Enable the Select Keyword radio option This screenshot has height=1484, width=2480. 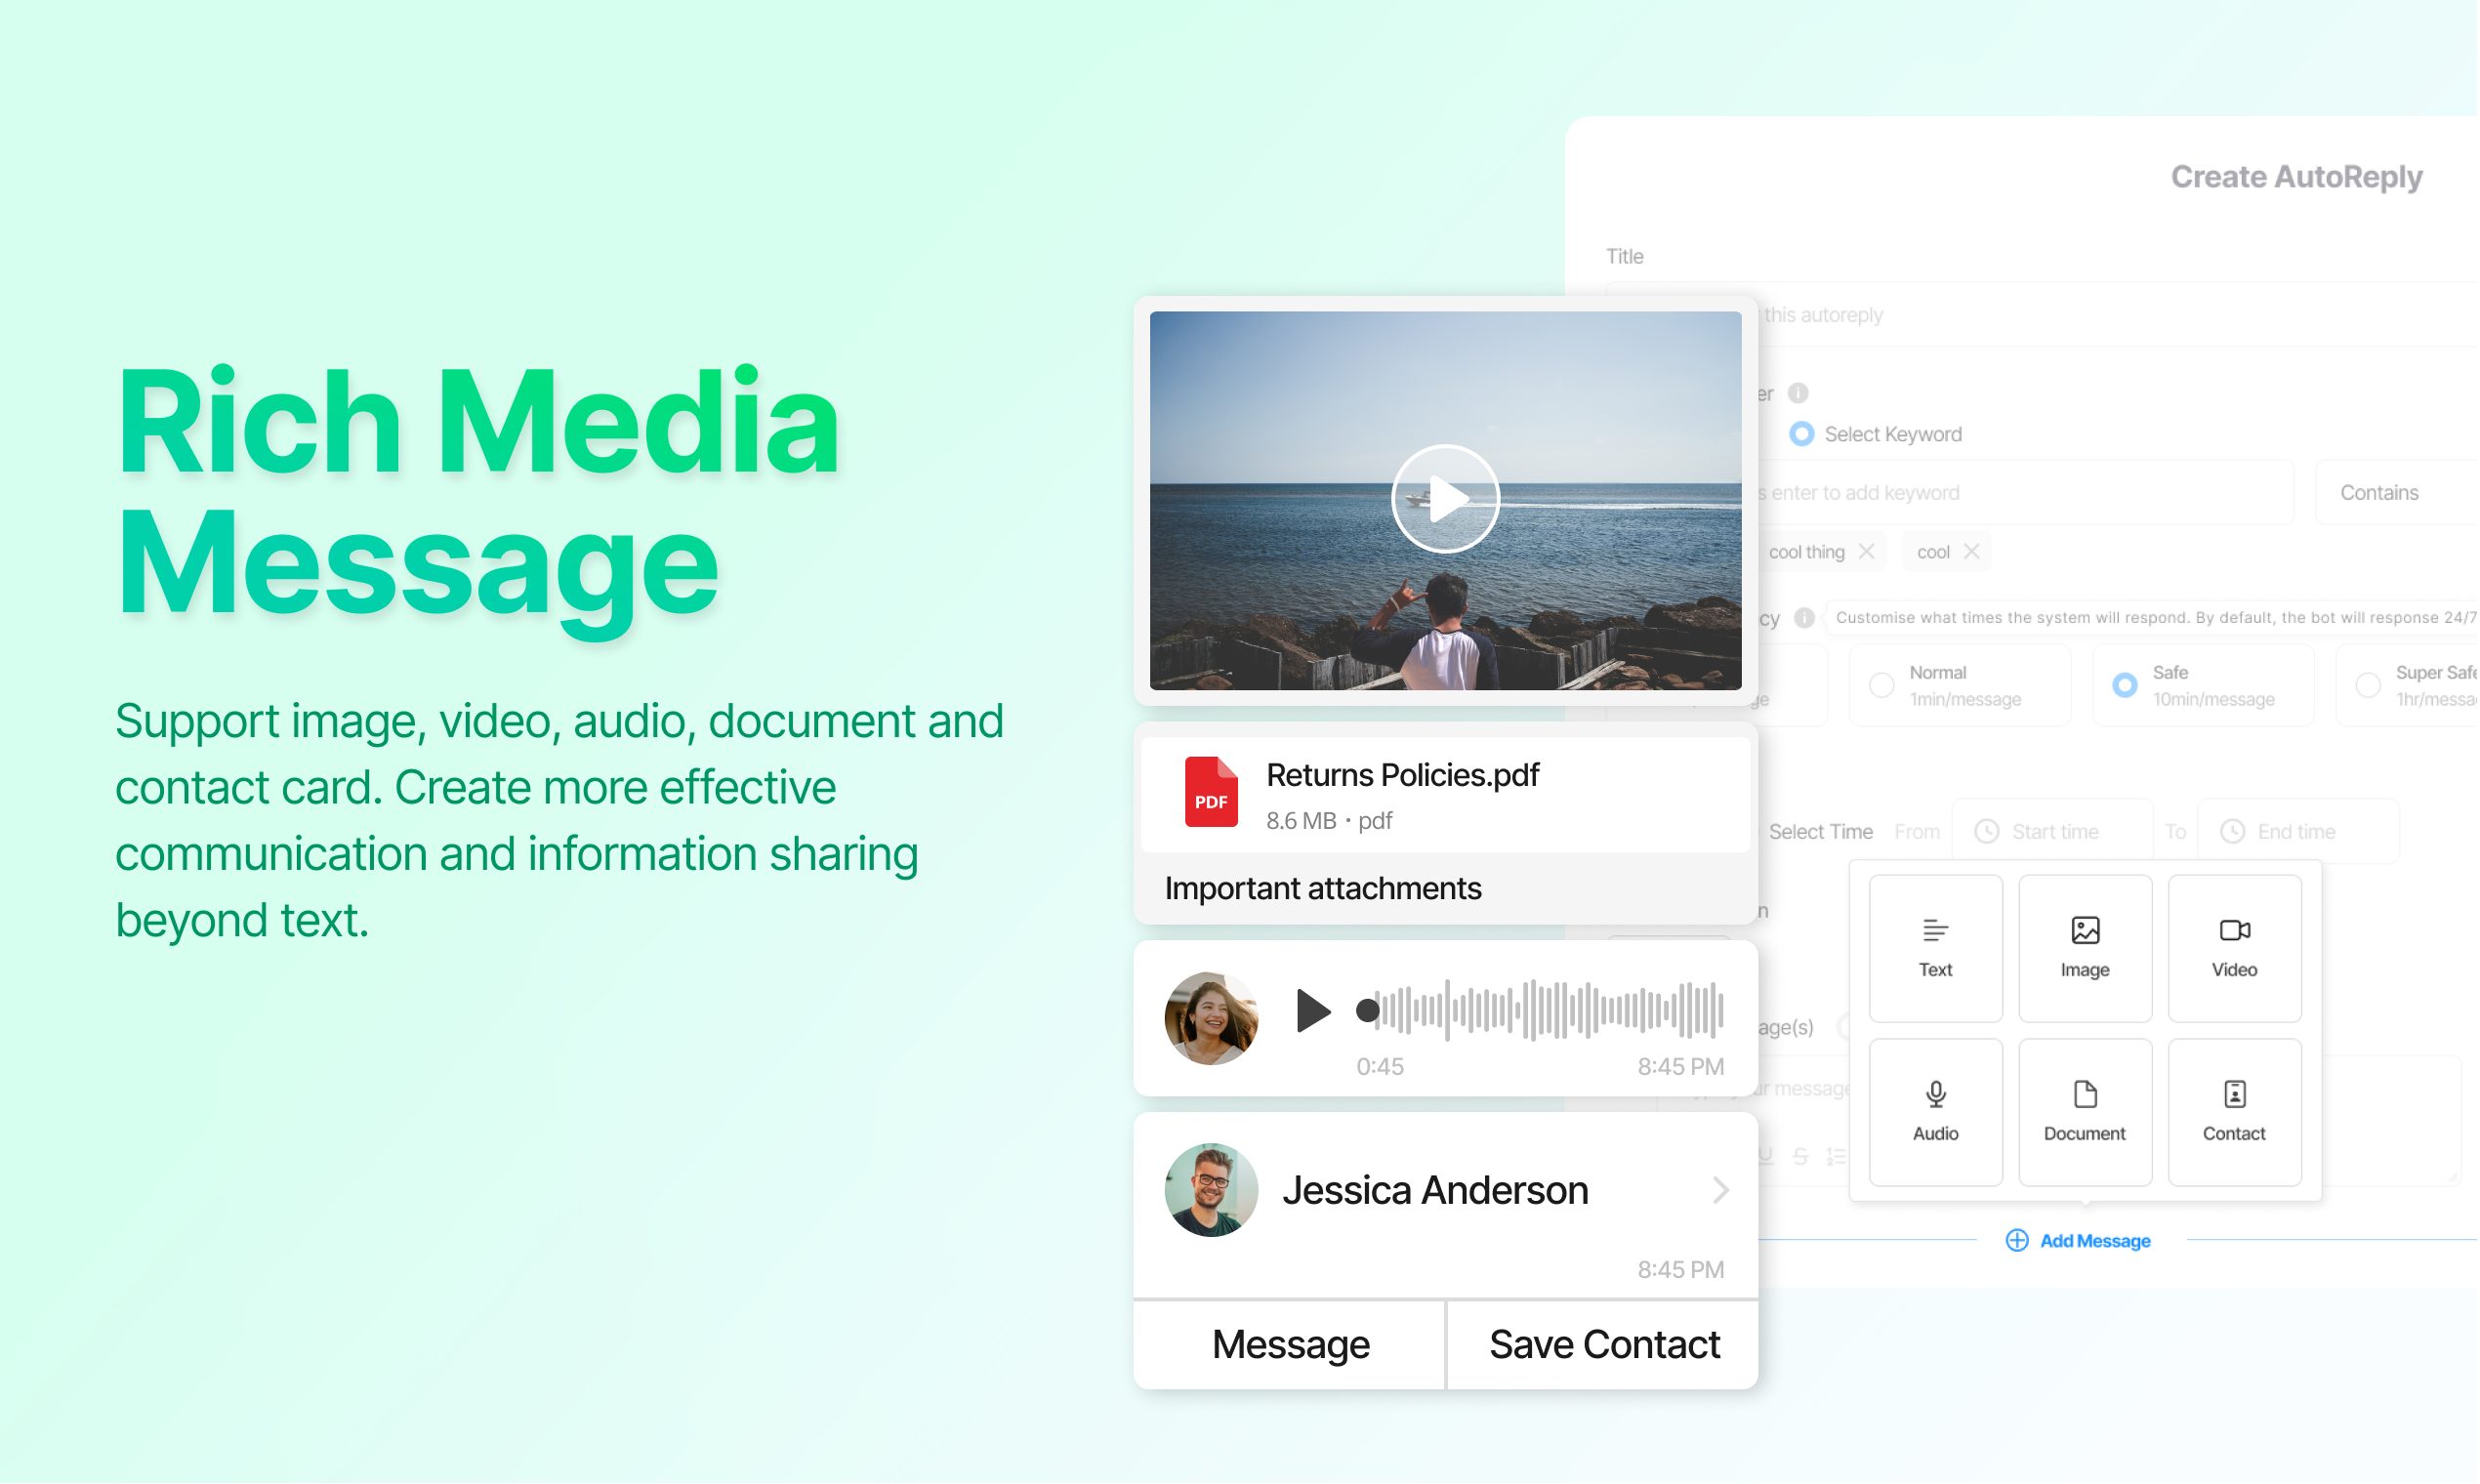click(1802, 434)
